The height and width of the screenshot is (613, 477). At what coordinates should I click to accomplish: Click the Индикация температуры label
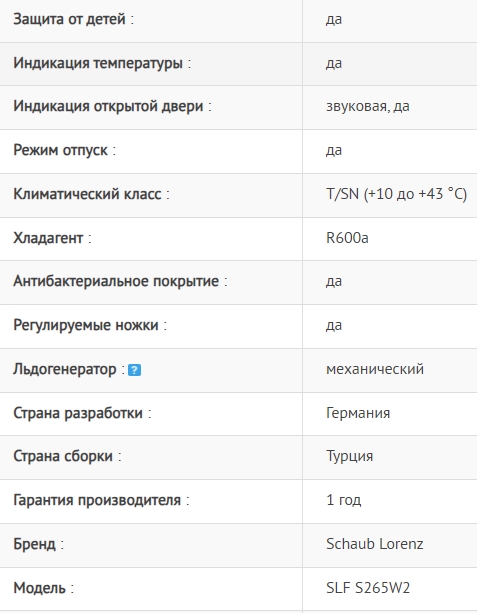pyautogui.click(x=98, y=63)
